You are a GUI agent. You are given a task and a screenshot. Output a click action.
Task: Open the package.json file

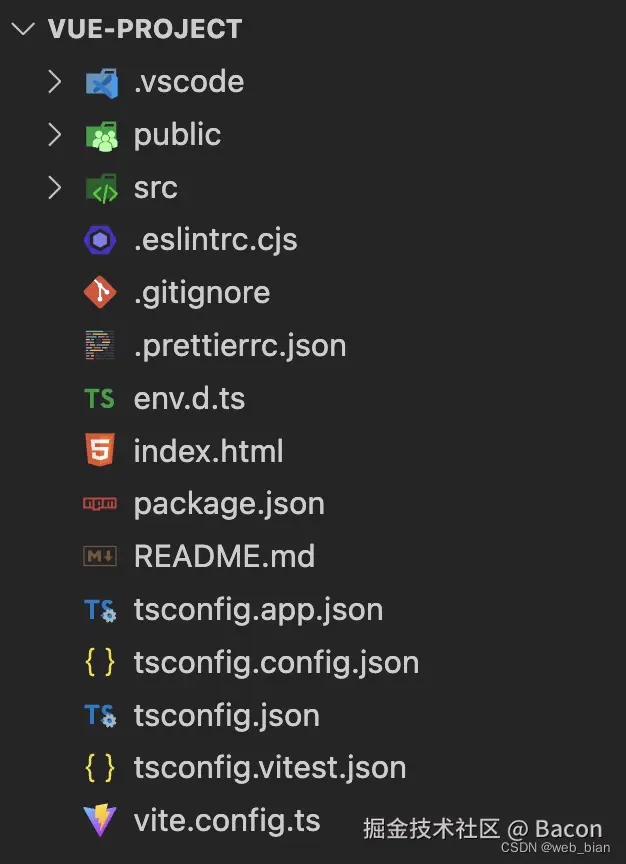(229, 504)
